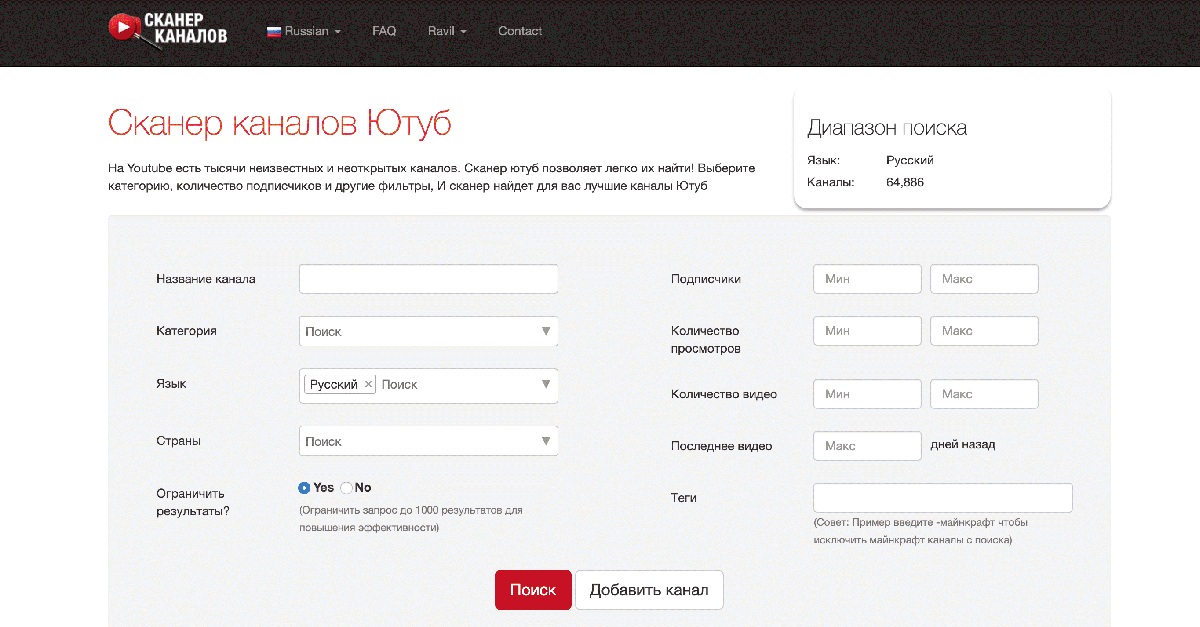The width and height of the screenshot is (1200, 627).
Task: Focus the Название канала text field
Action: (x=428, y=279)
